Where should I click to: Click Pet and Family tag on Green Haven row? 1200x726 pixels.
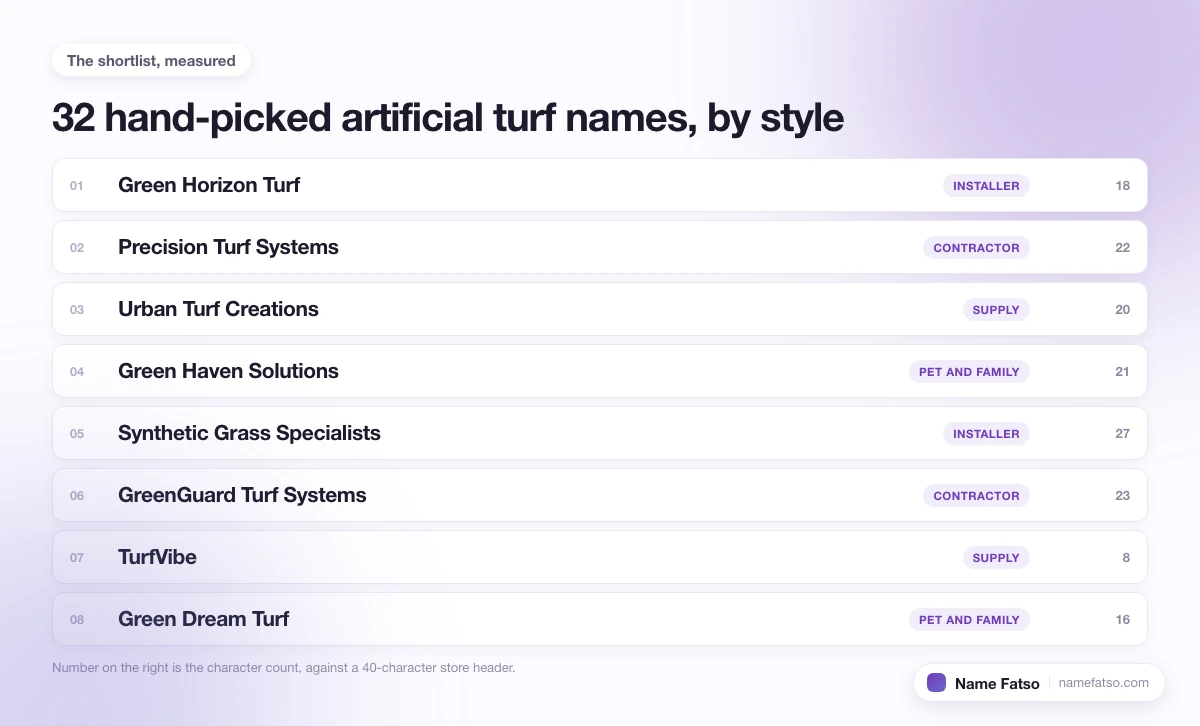(969, 371)
